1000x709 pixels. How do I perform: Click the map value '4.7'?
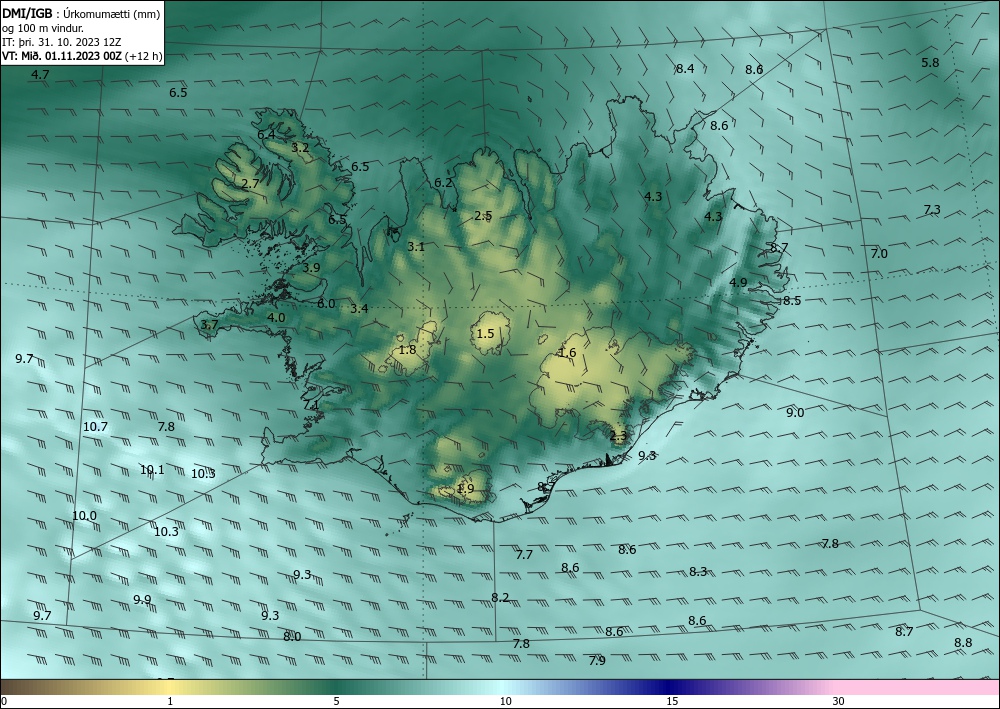coord(40,75)
